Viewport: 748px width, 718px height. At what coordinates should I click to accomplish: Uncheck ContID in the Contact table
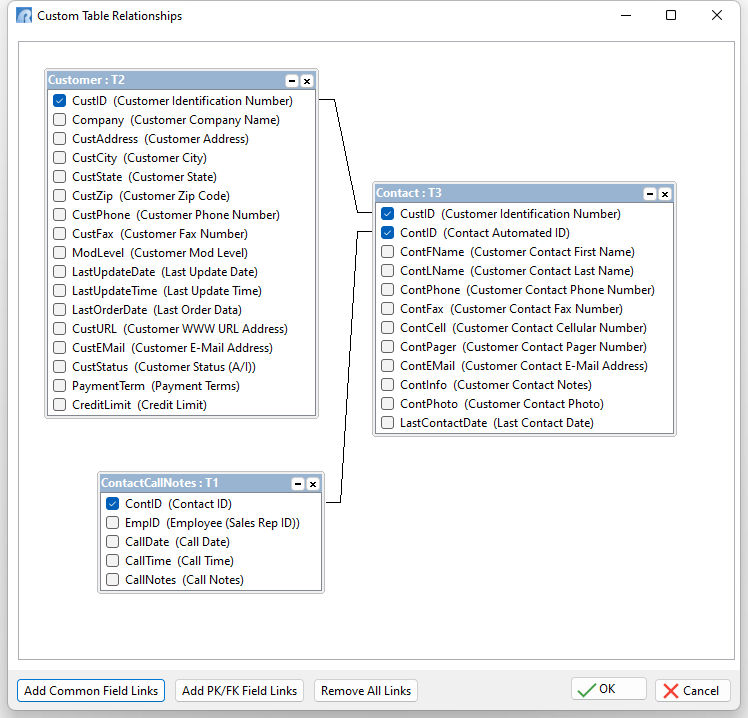click(x=387, y=233)
